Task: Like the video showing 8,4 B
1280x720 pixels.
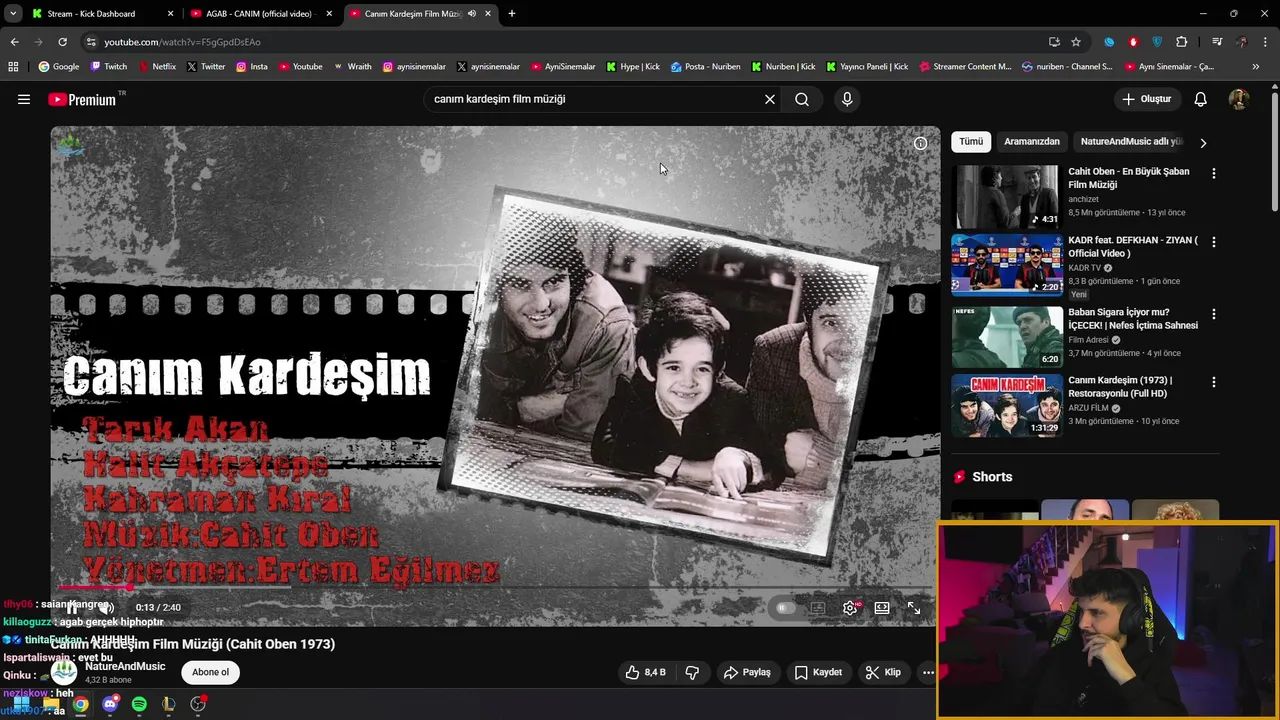Action: coord(645,672)
